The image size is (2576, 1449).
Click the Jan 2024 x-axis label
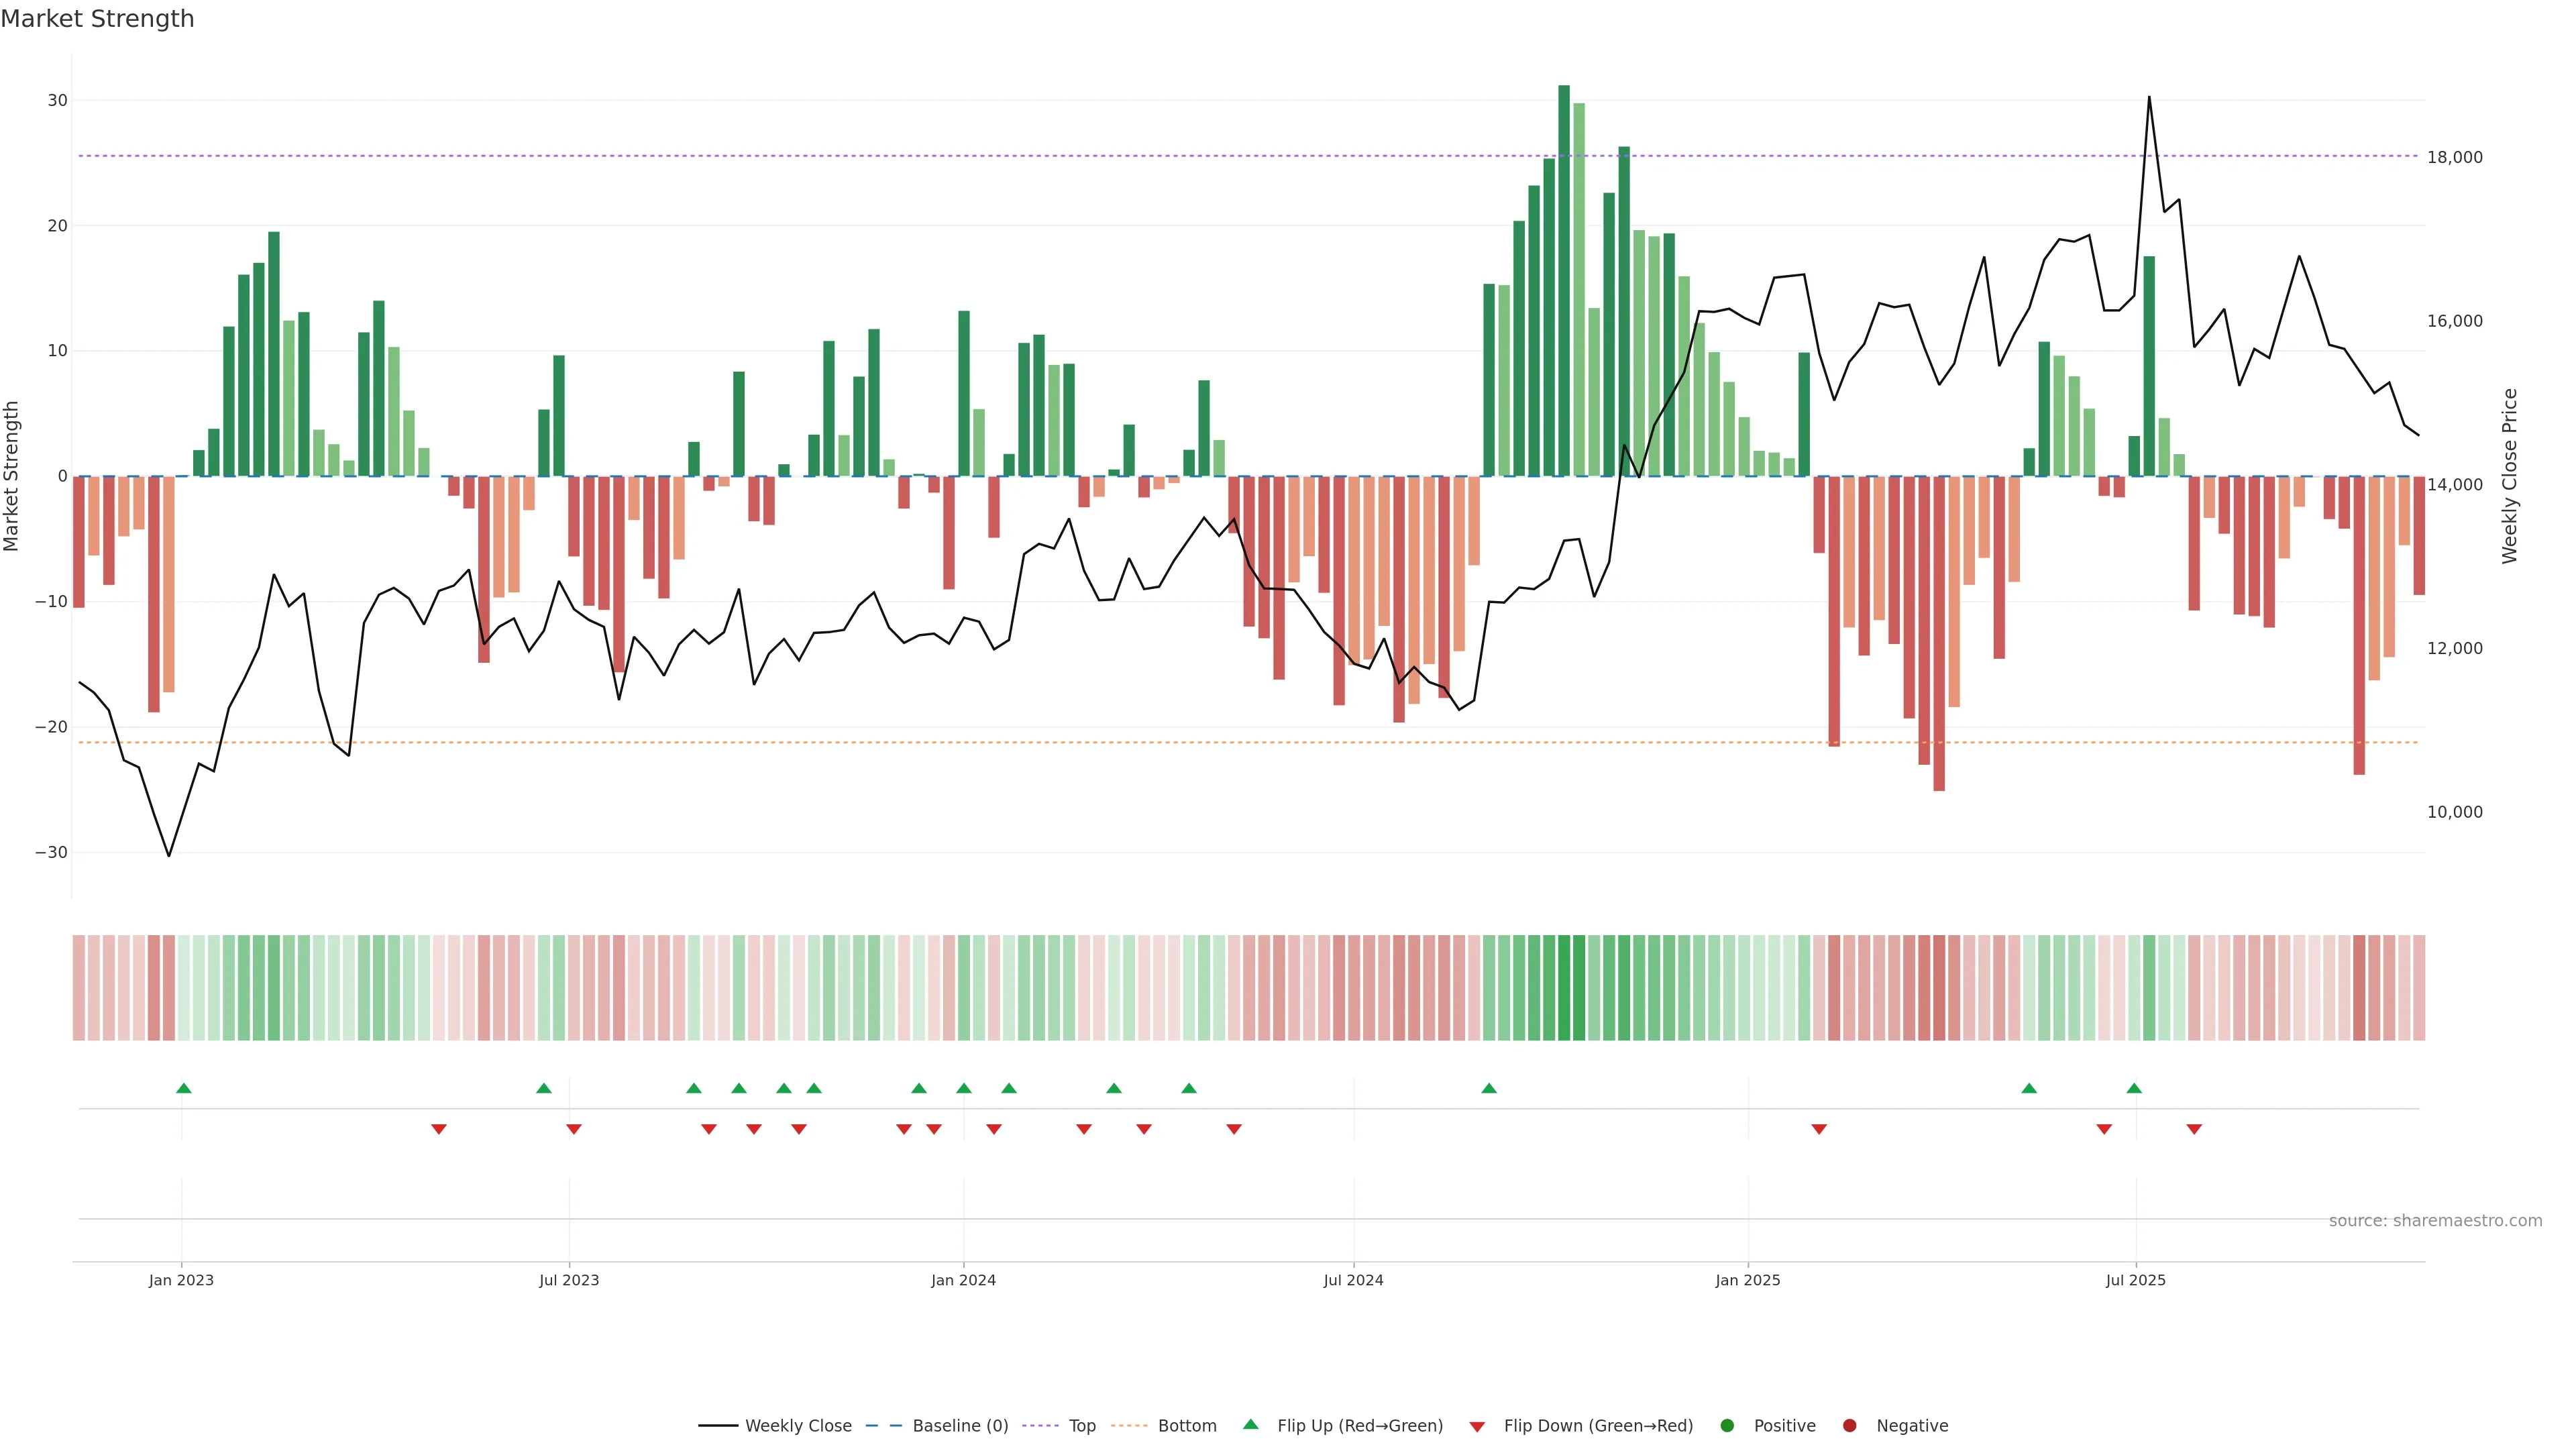(x=963, y=1280)
